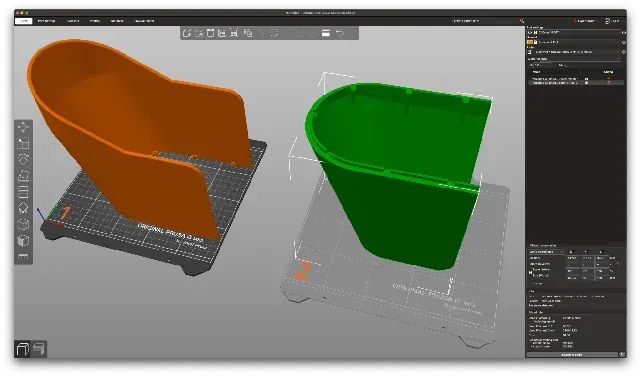Click editing icon of second object row
The image size is (640, 376).
tap(609, 83)
